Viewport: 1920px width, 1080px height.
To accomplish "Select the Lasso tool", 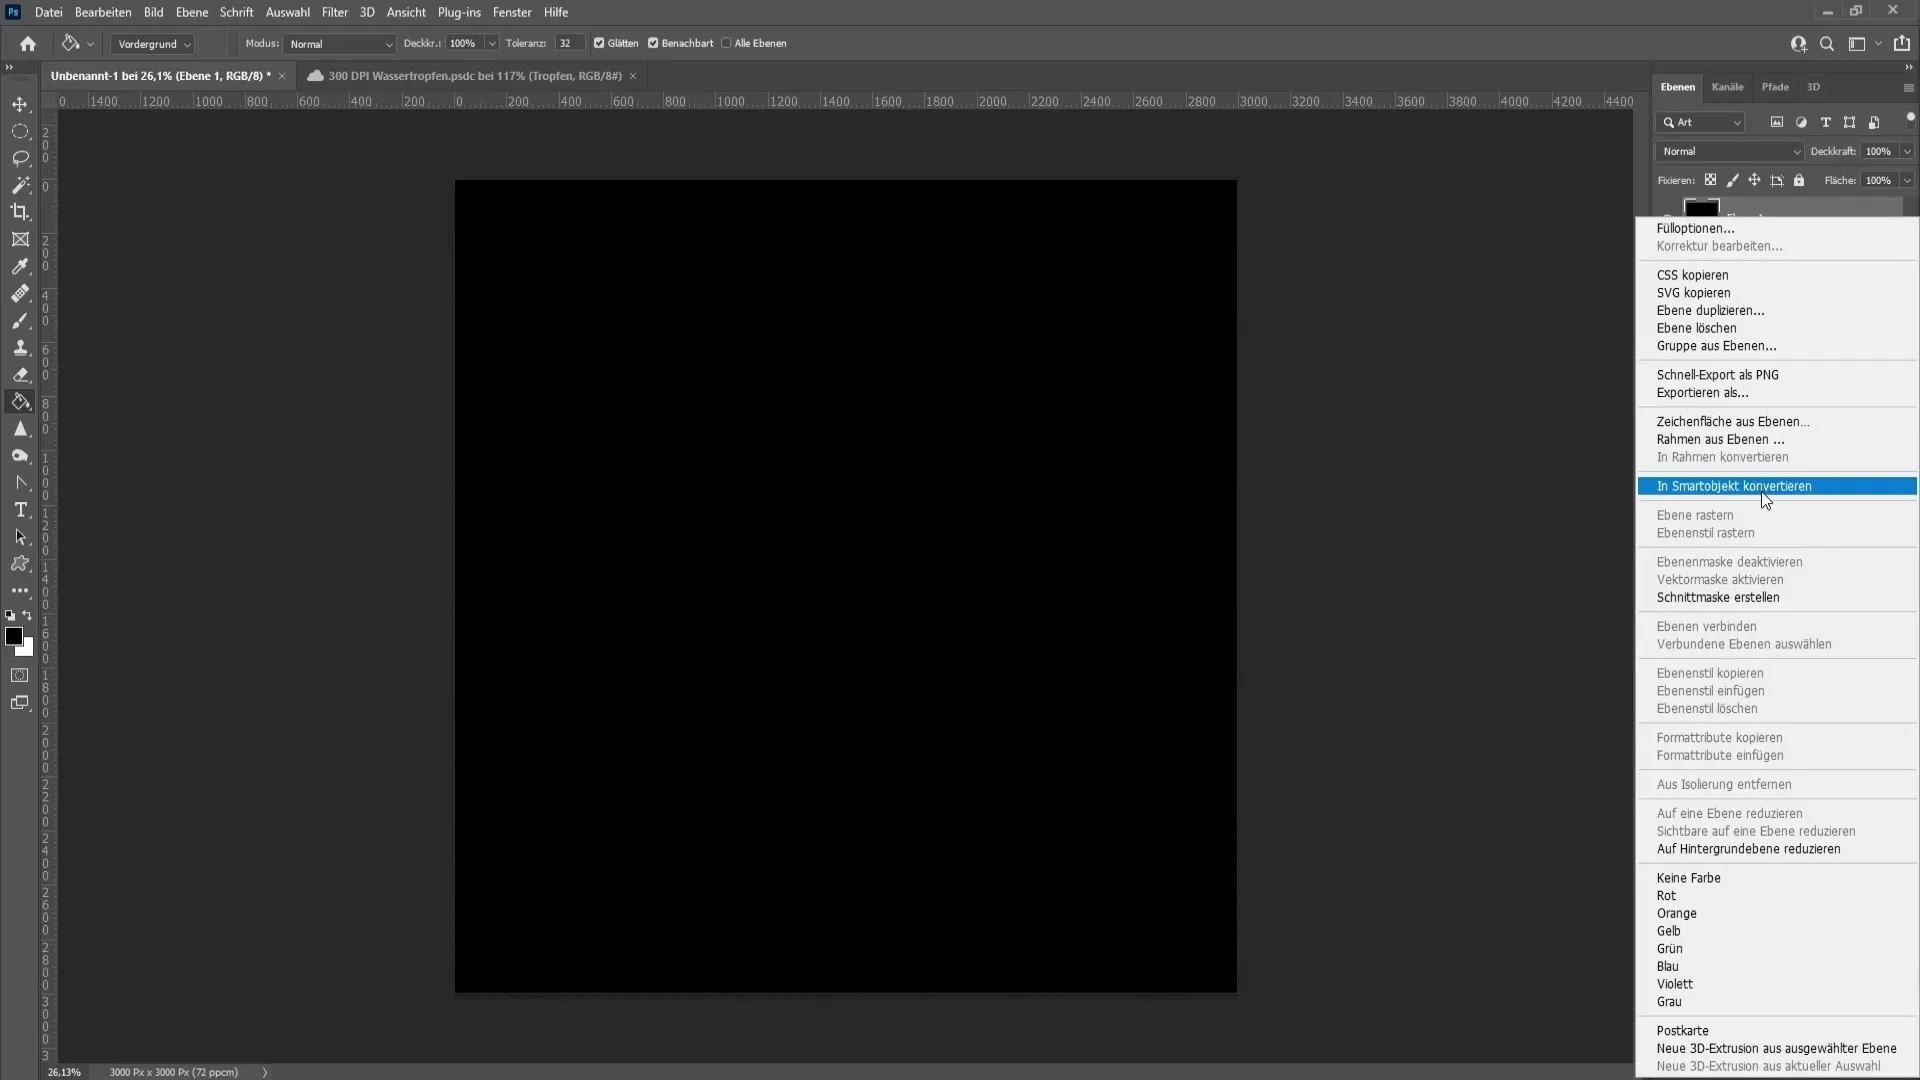I will point(20,158).
